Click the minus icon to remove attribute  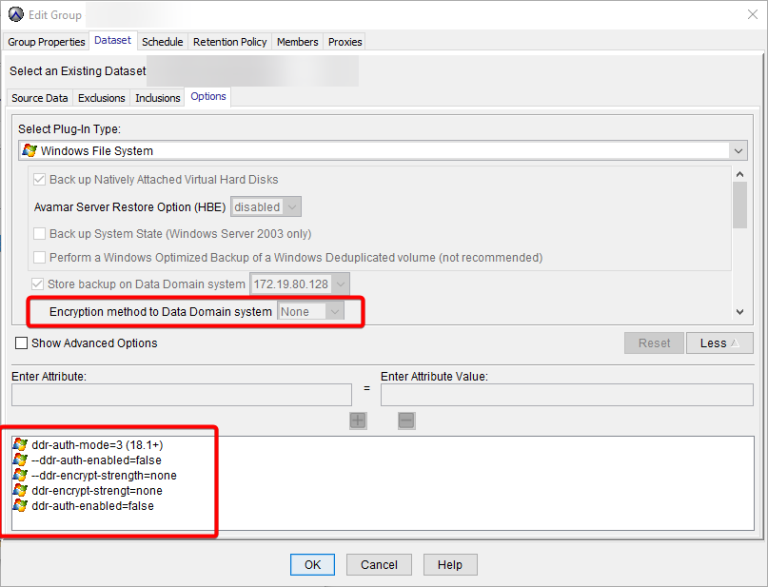[406, 421]
